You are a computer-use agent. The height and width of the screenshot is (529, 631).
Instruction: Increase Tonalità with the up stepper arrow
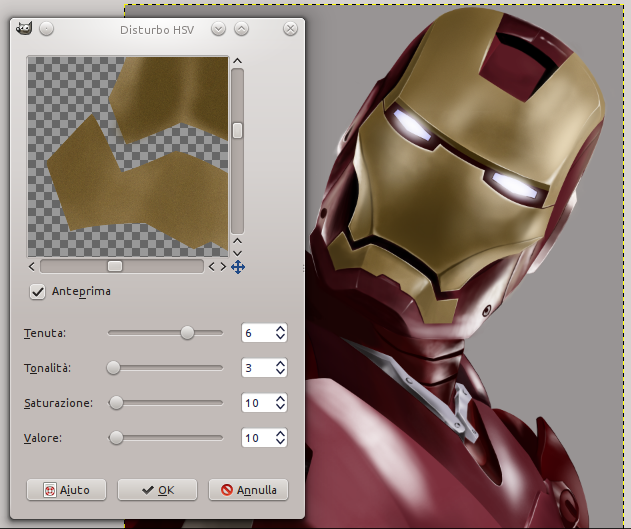pos(280,364)
